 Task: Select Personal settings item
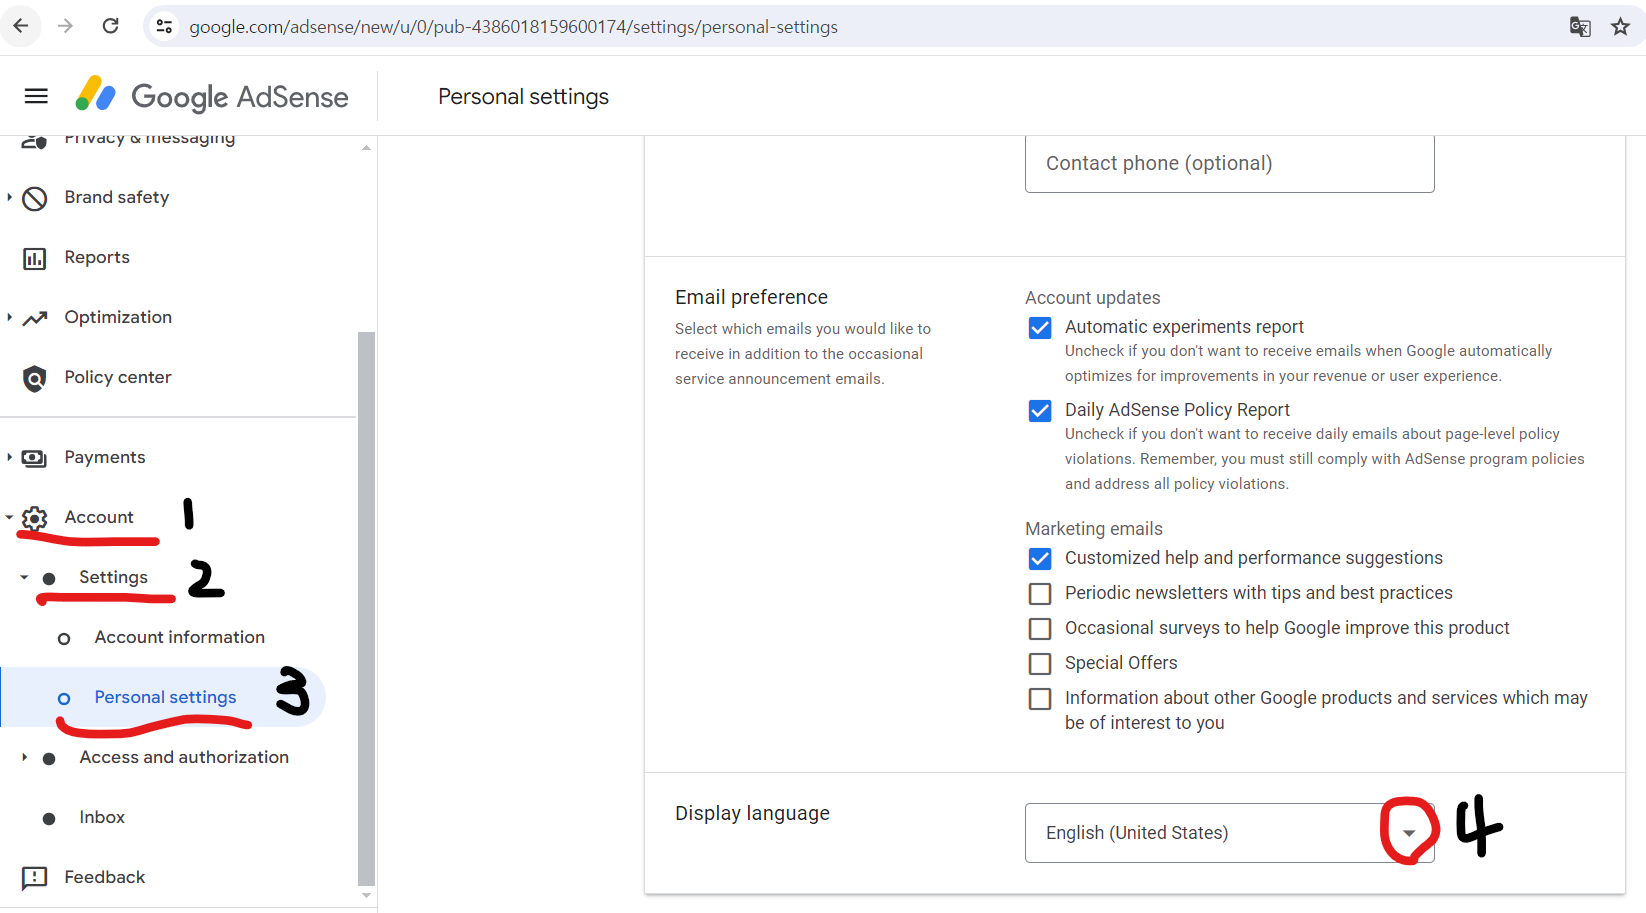coord(166,697)
